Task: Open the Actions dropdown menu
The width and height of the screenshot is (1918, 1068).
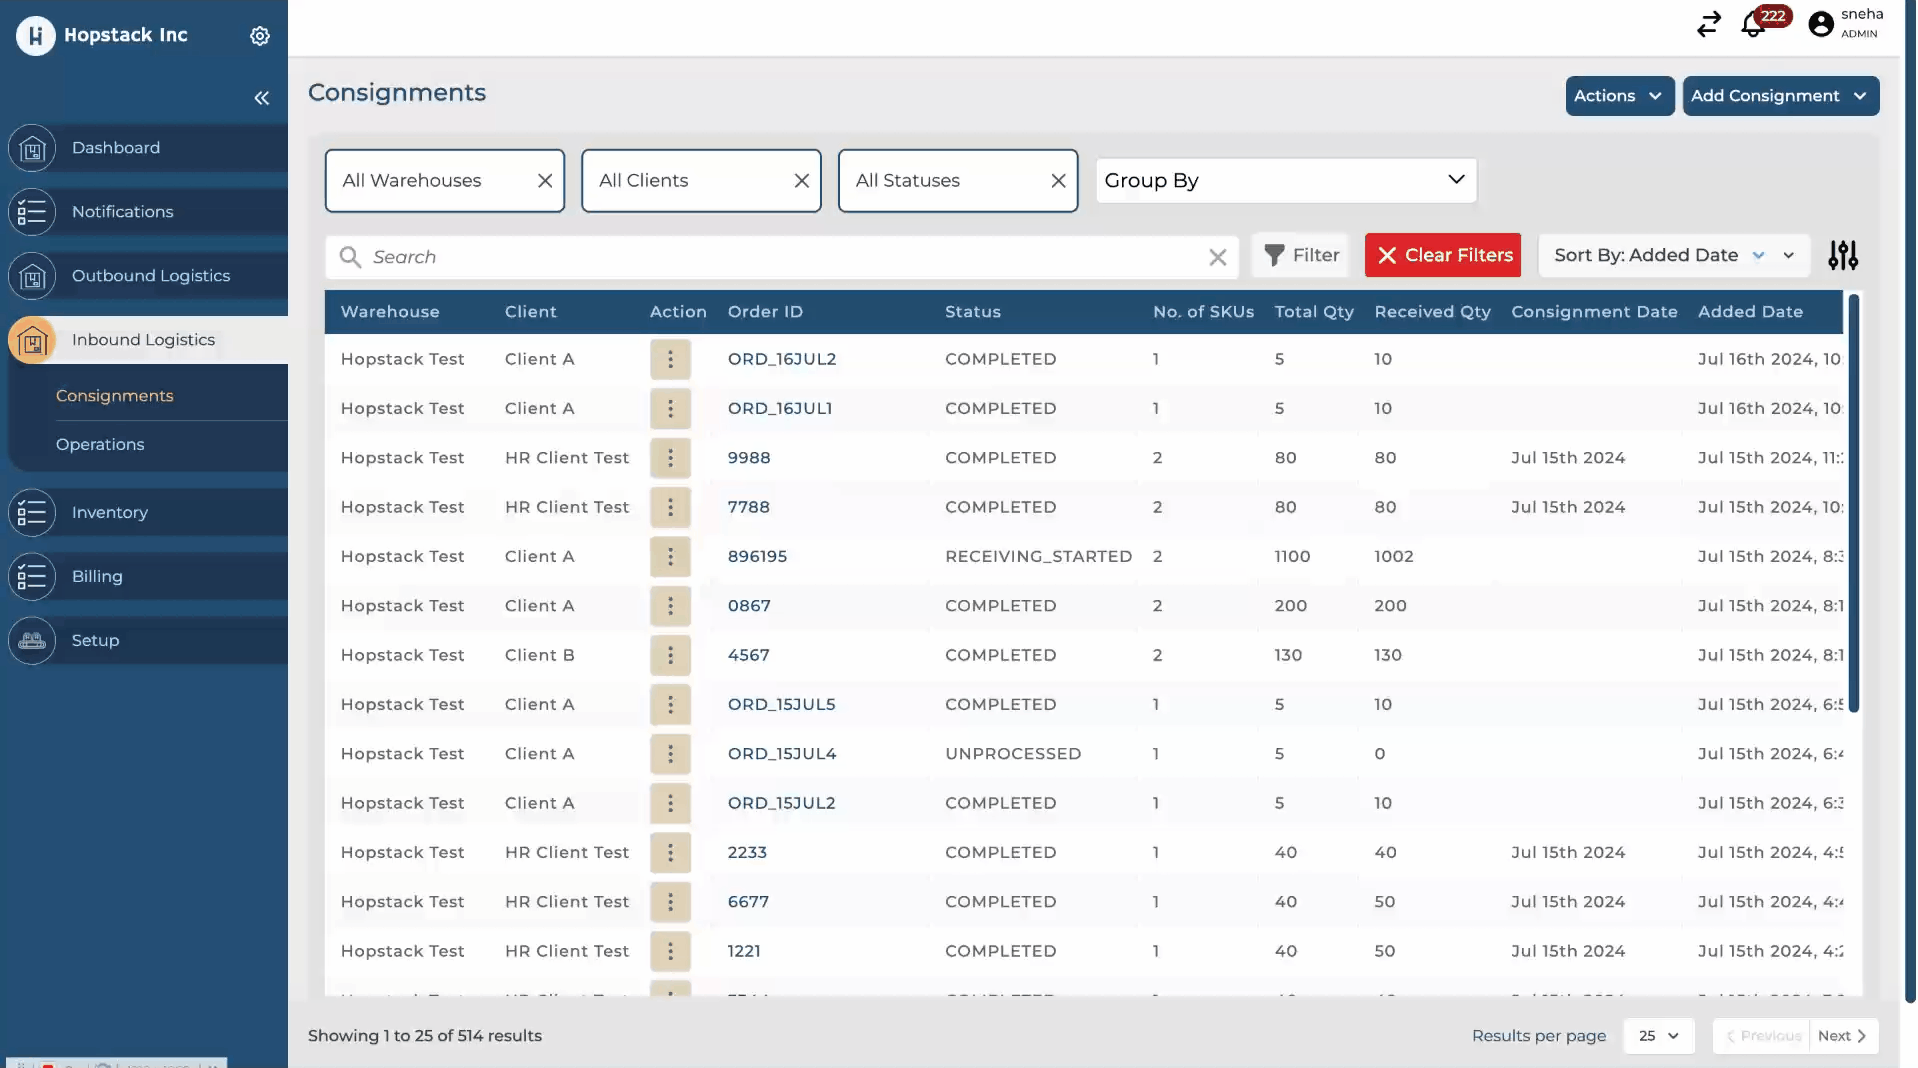Action: (x=1618, y=96)
